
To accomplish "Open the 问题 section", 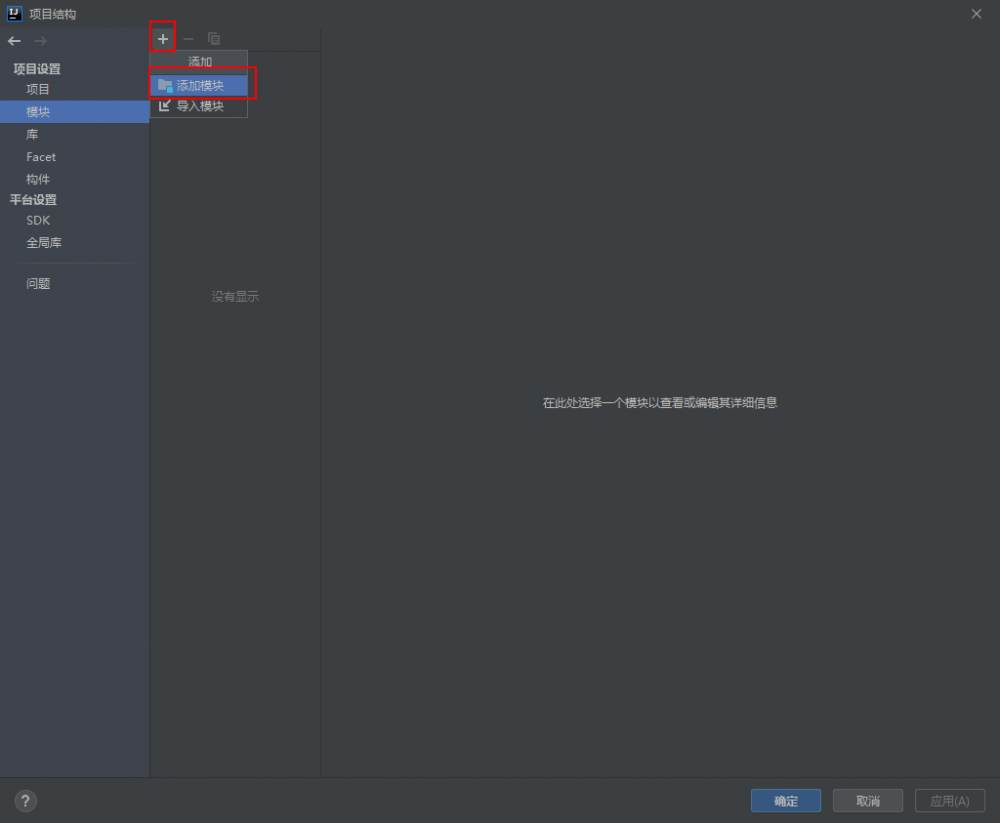I will coord(38,283).
